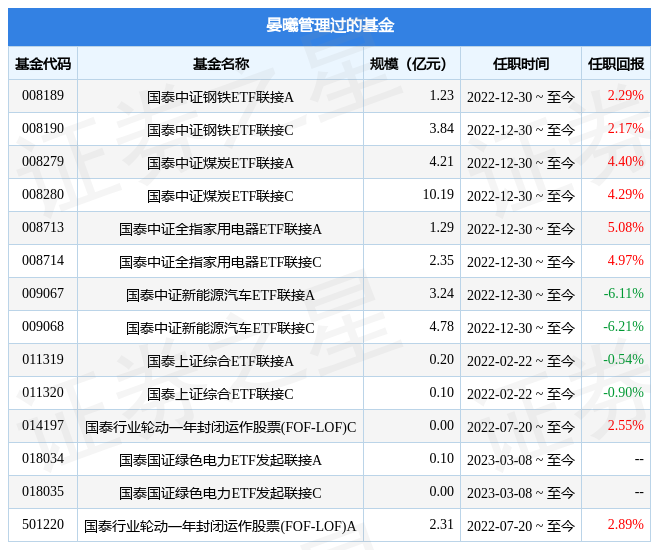Open 国泰中证新能源汽车ETF联接C fund name
651x550 pixels.
click(220, 328)
